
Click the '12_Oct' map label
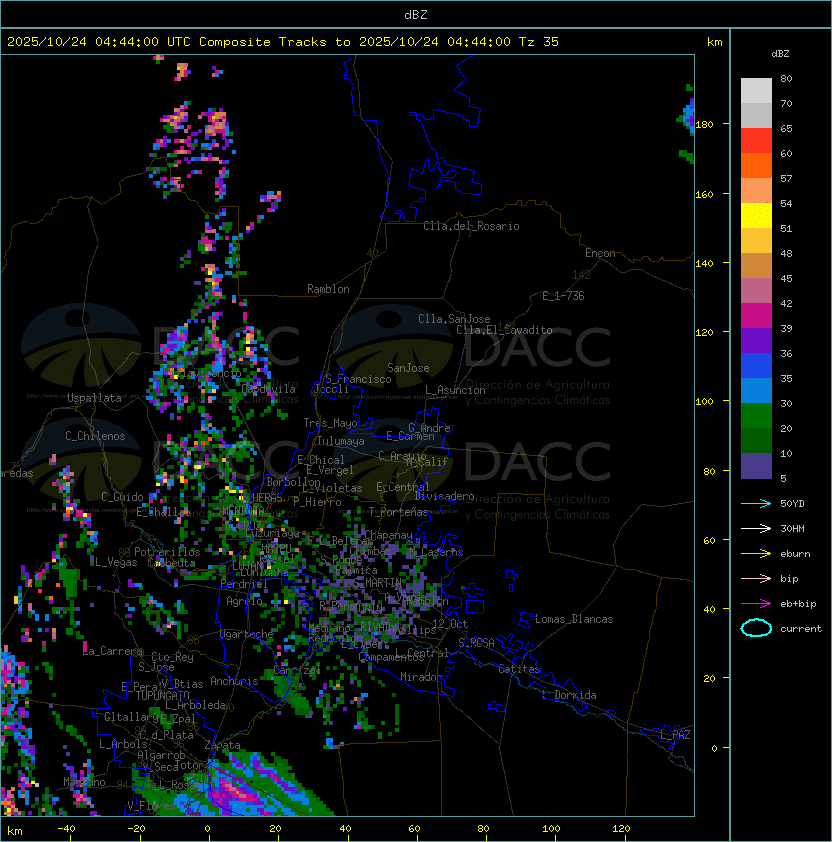click(x=450, y=624)
